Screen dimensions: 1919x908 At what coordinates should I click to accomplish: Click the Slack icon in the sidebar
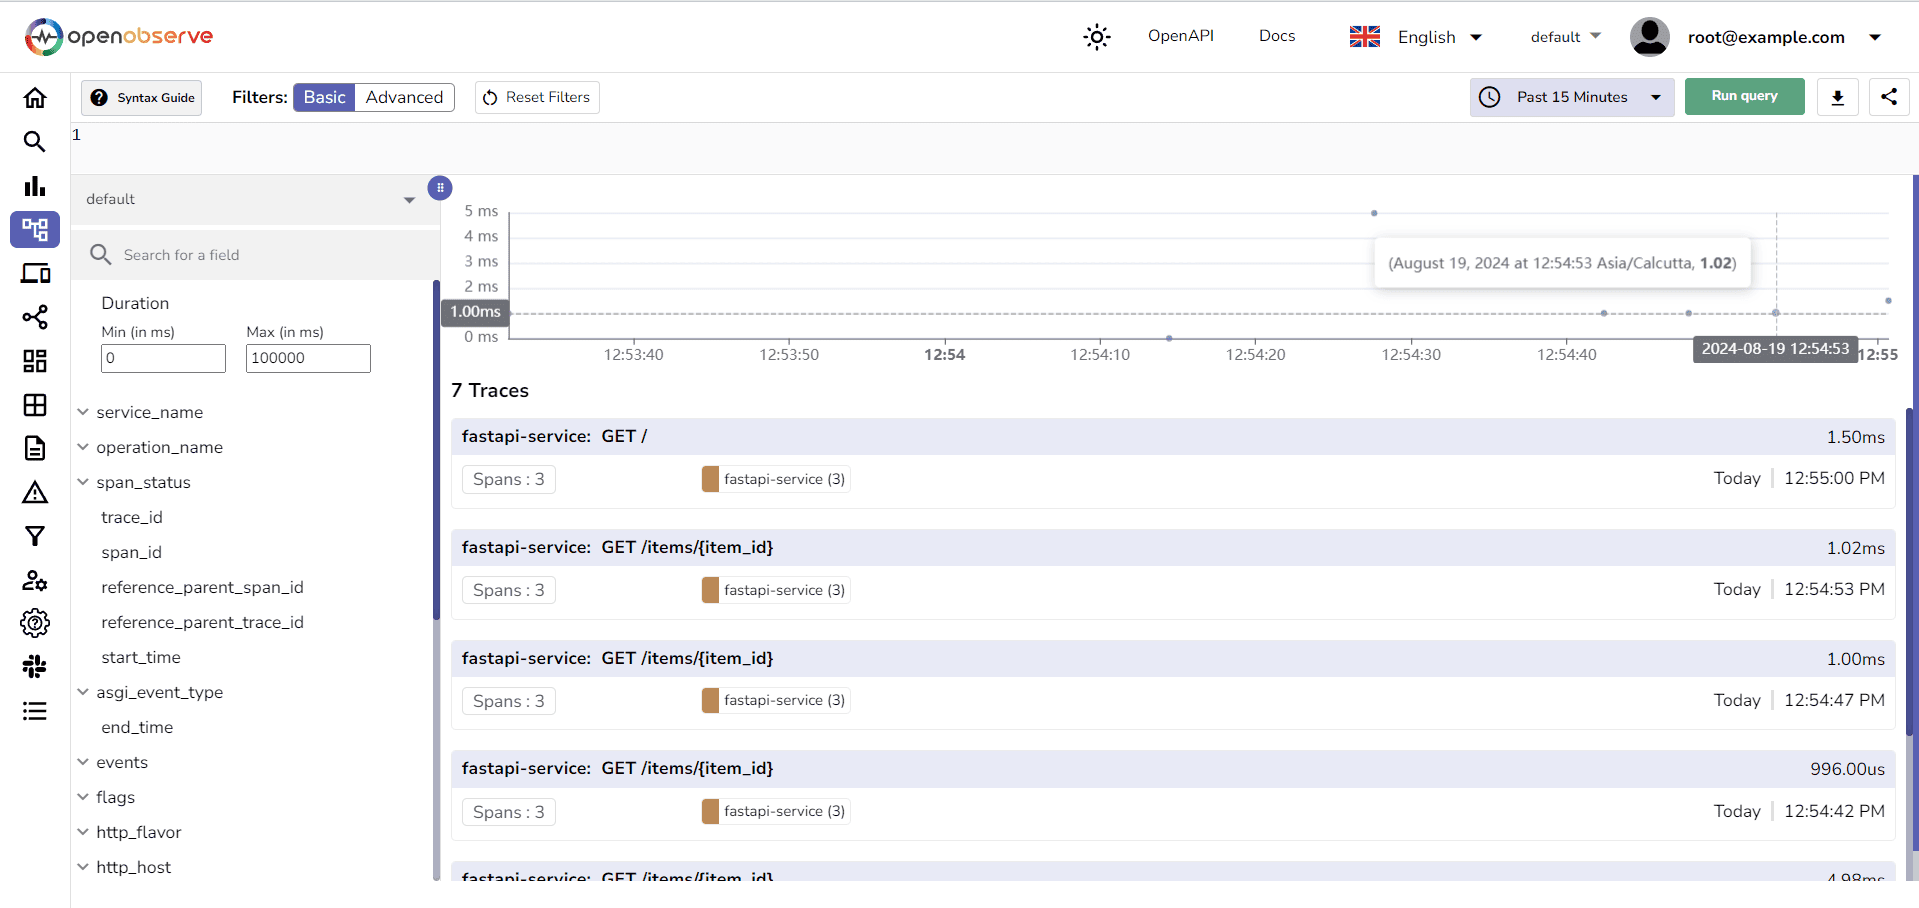35,666
